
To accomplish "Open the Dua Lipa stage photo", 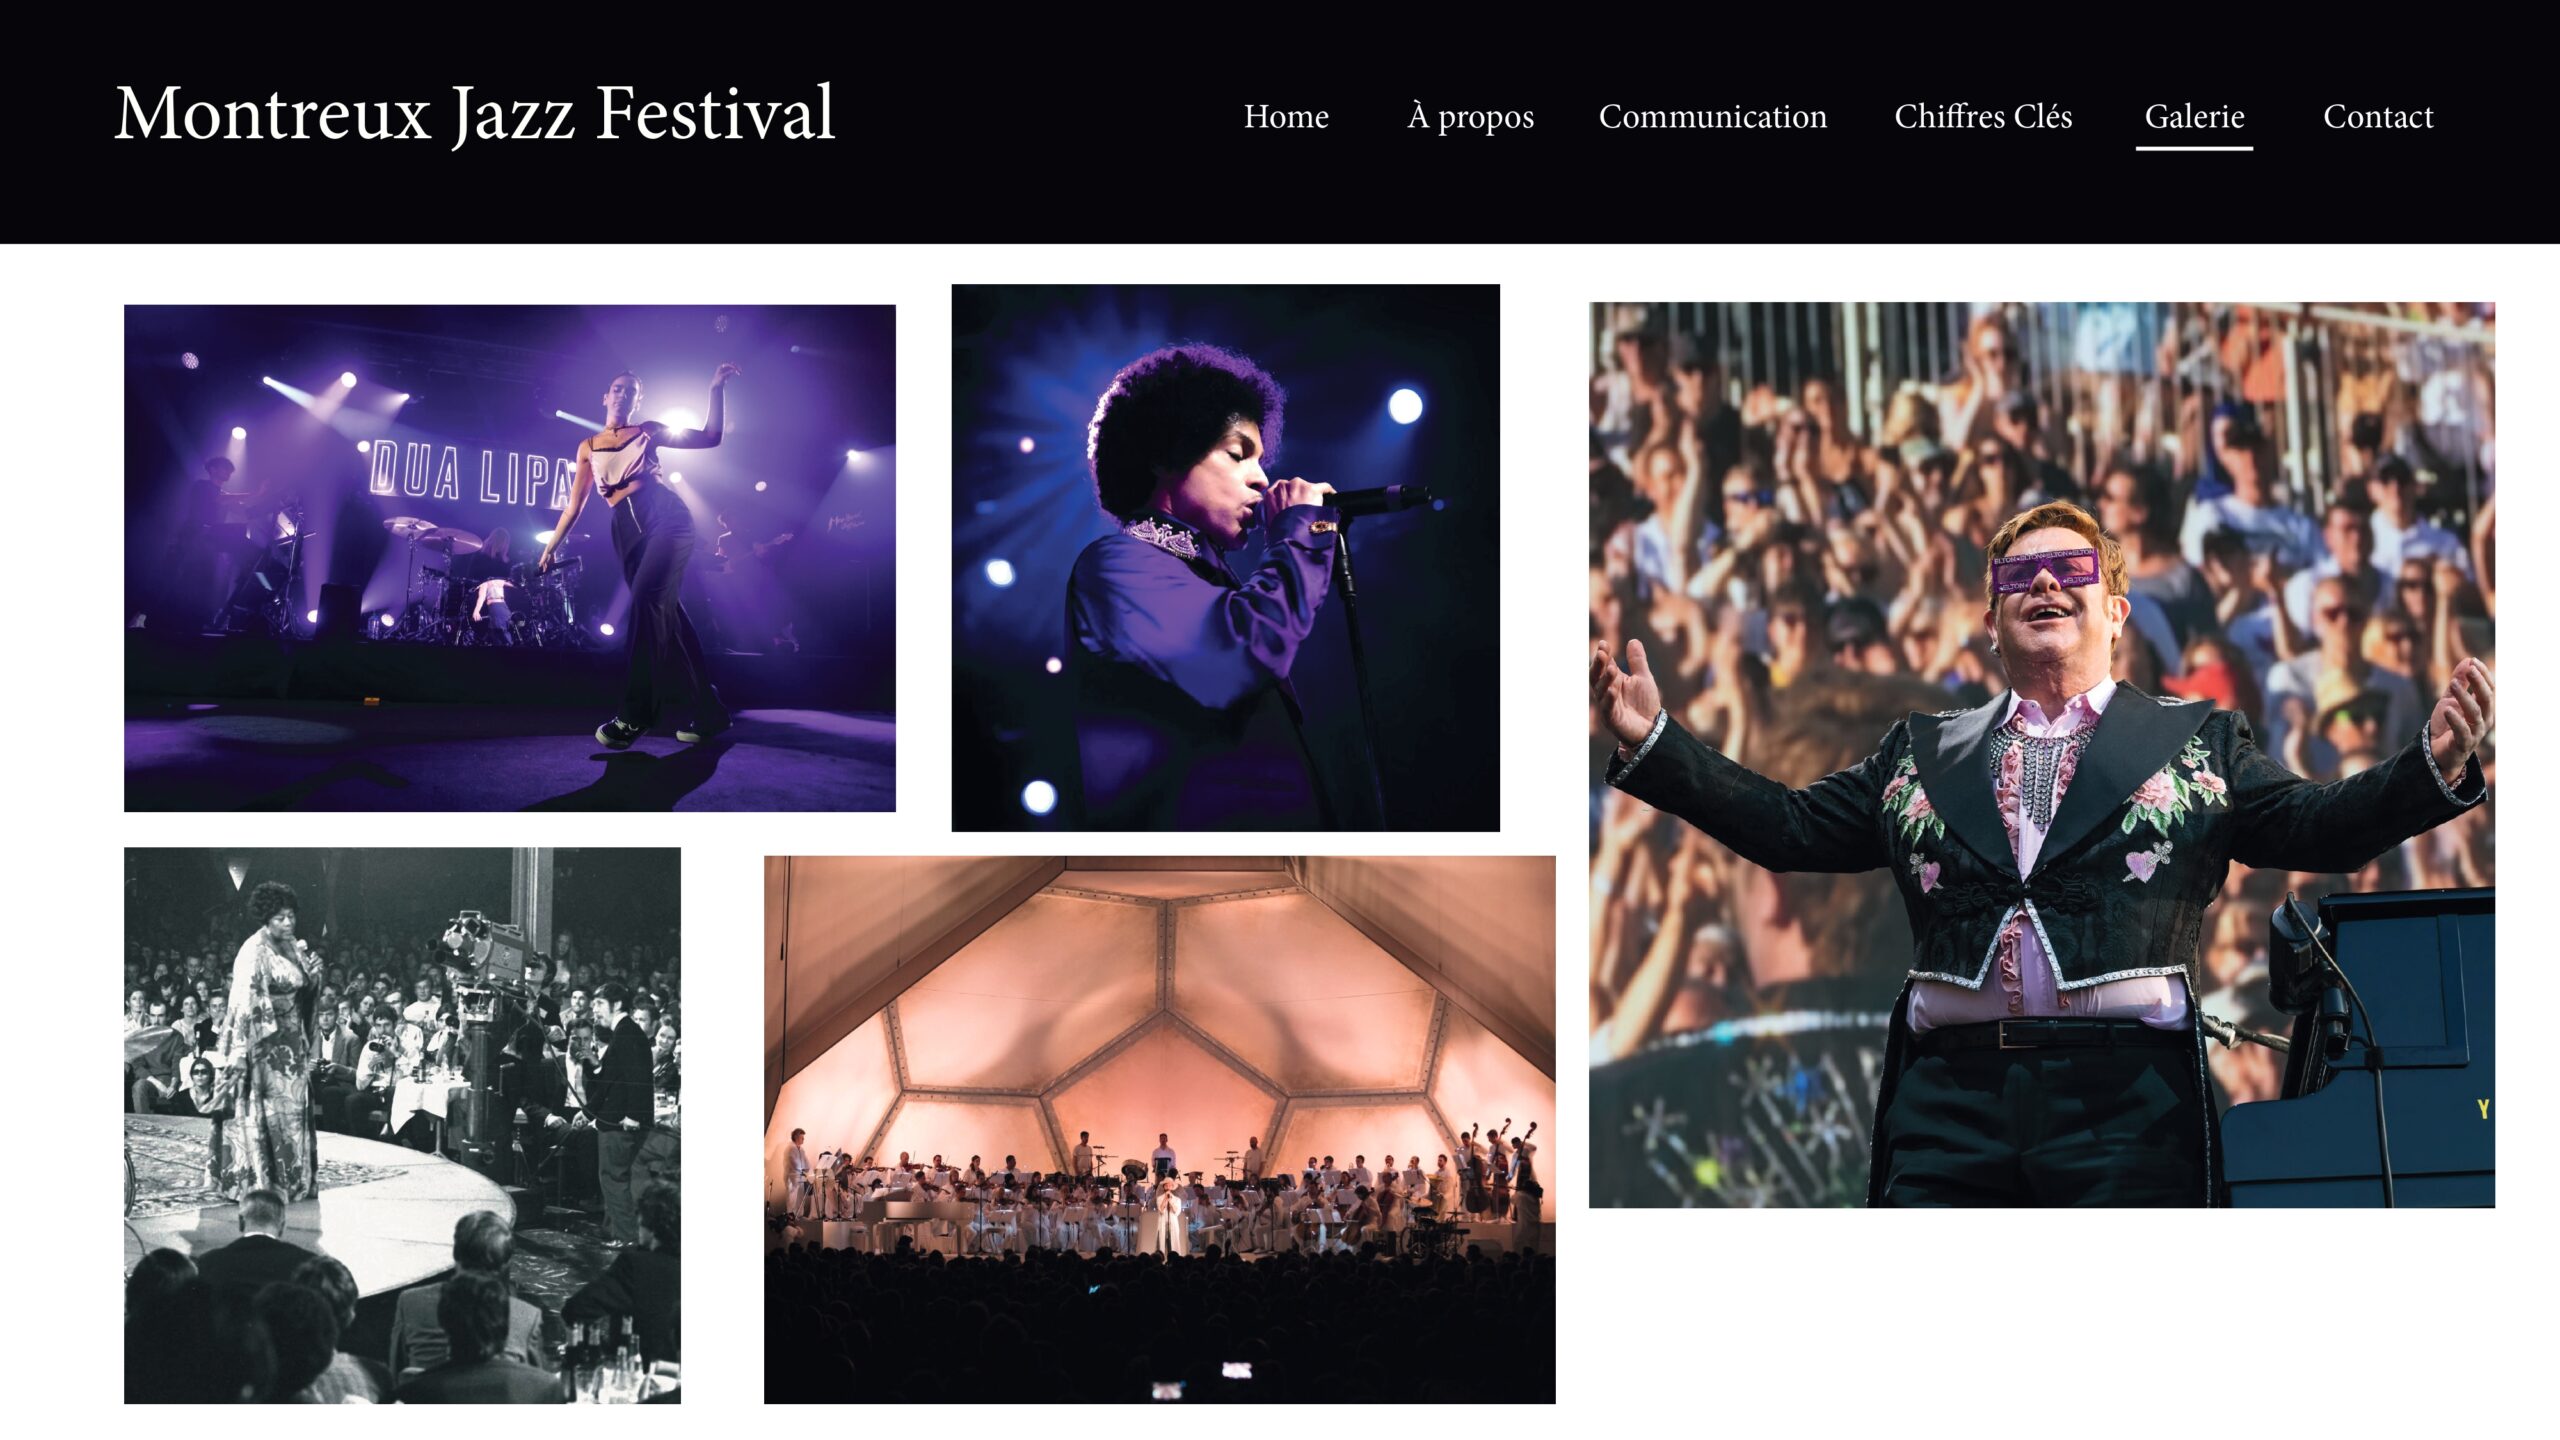I will (510, 558).
